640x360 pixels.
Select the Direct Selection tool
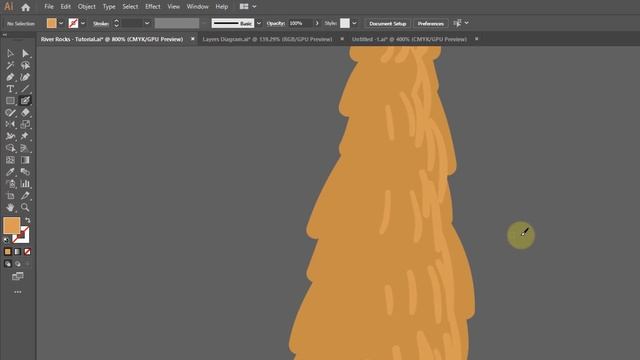point(25,53)
